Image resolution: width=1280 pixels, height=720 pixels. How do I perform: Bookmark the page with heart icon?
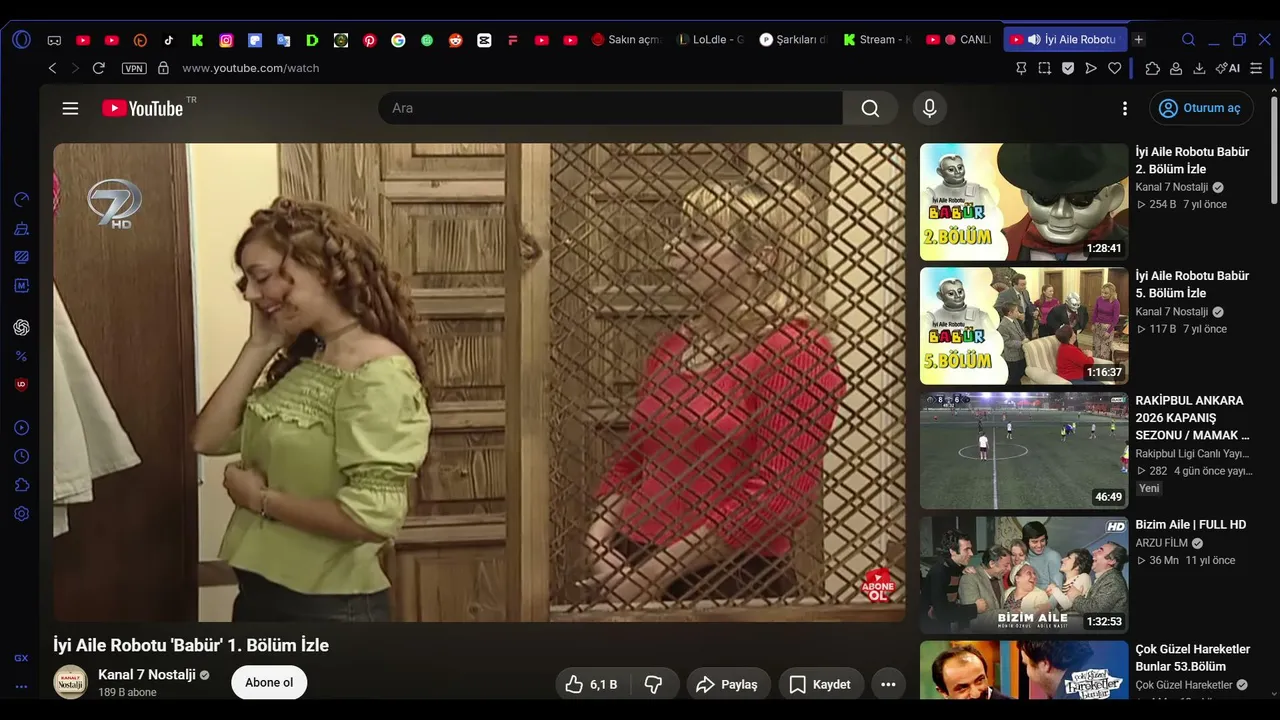coord(1115,68)
